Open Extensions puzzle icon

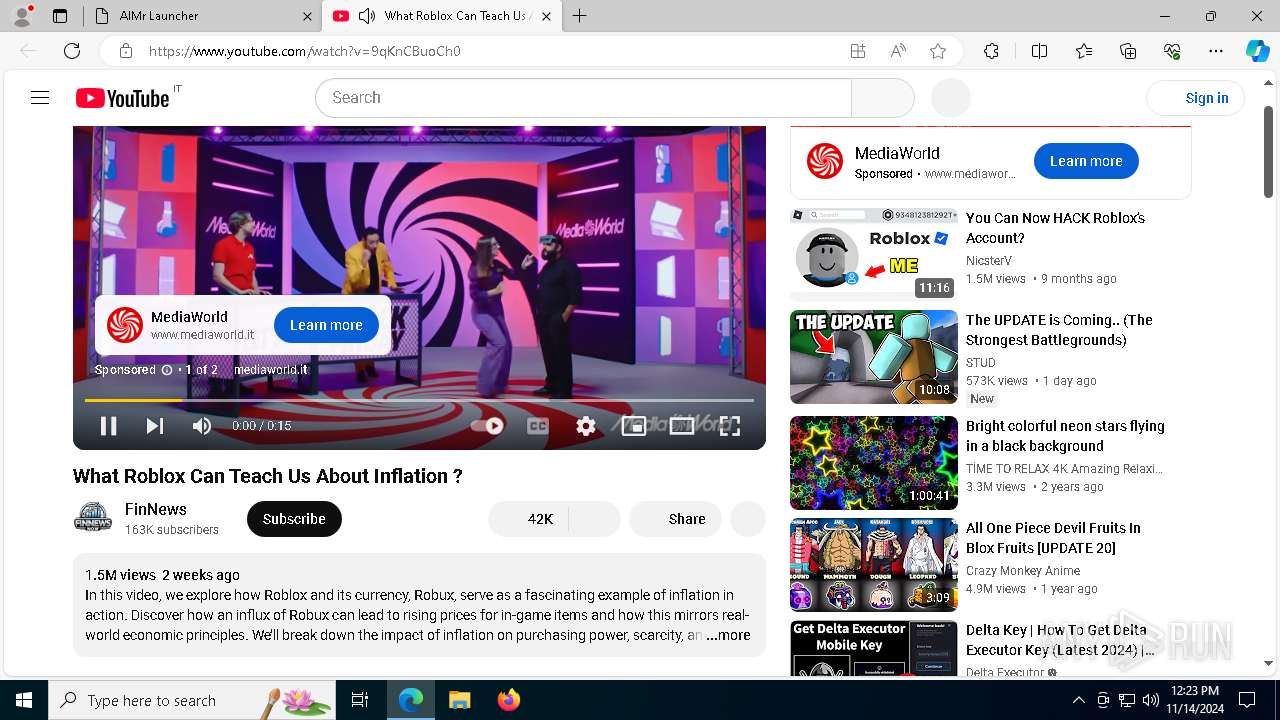[991, 51]
